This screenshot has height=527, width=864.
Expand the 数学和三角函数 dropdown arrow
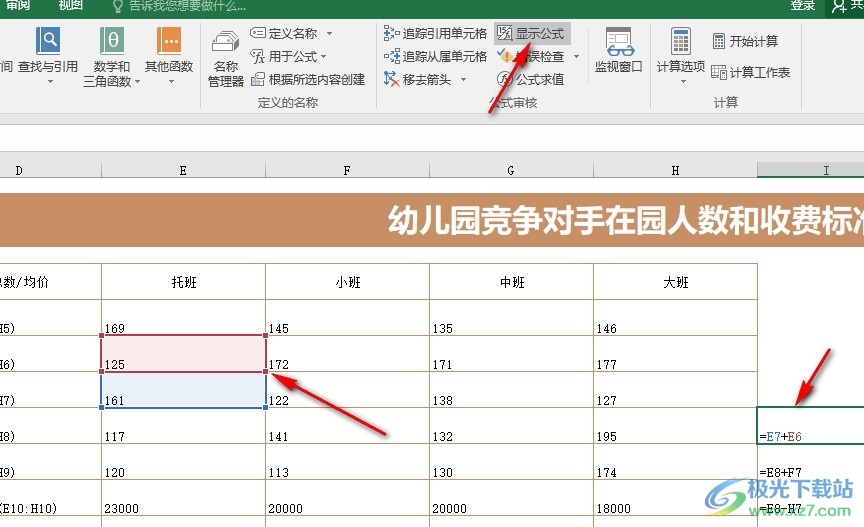coord(137,82)
